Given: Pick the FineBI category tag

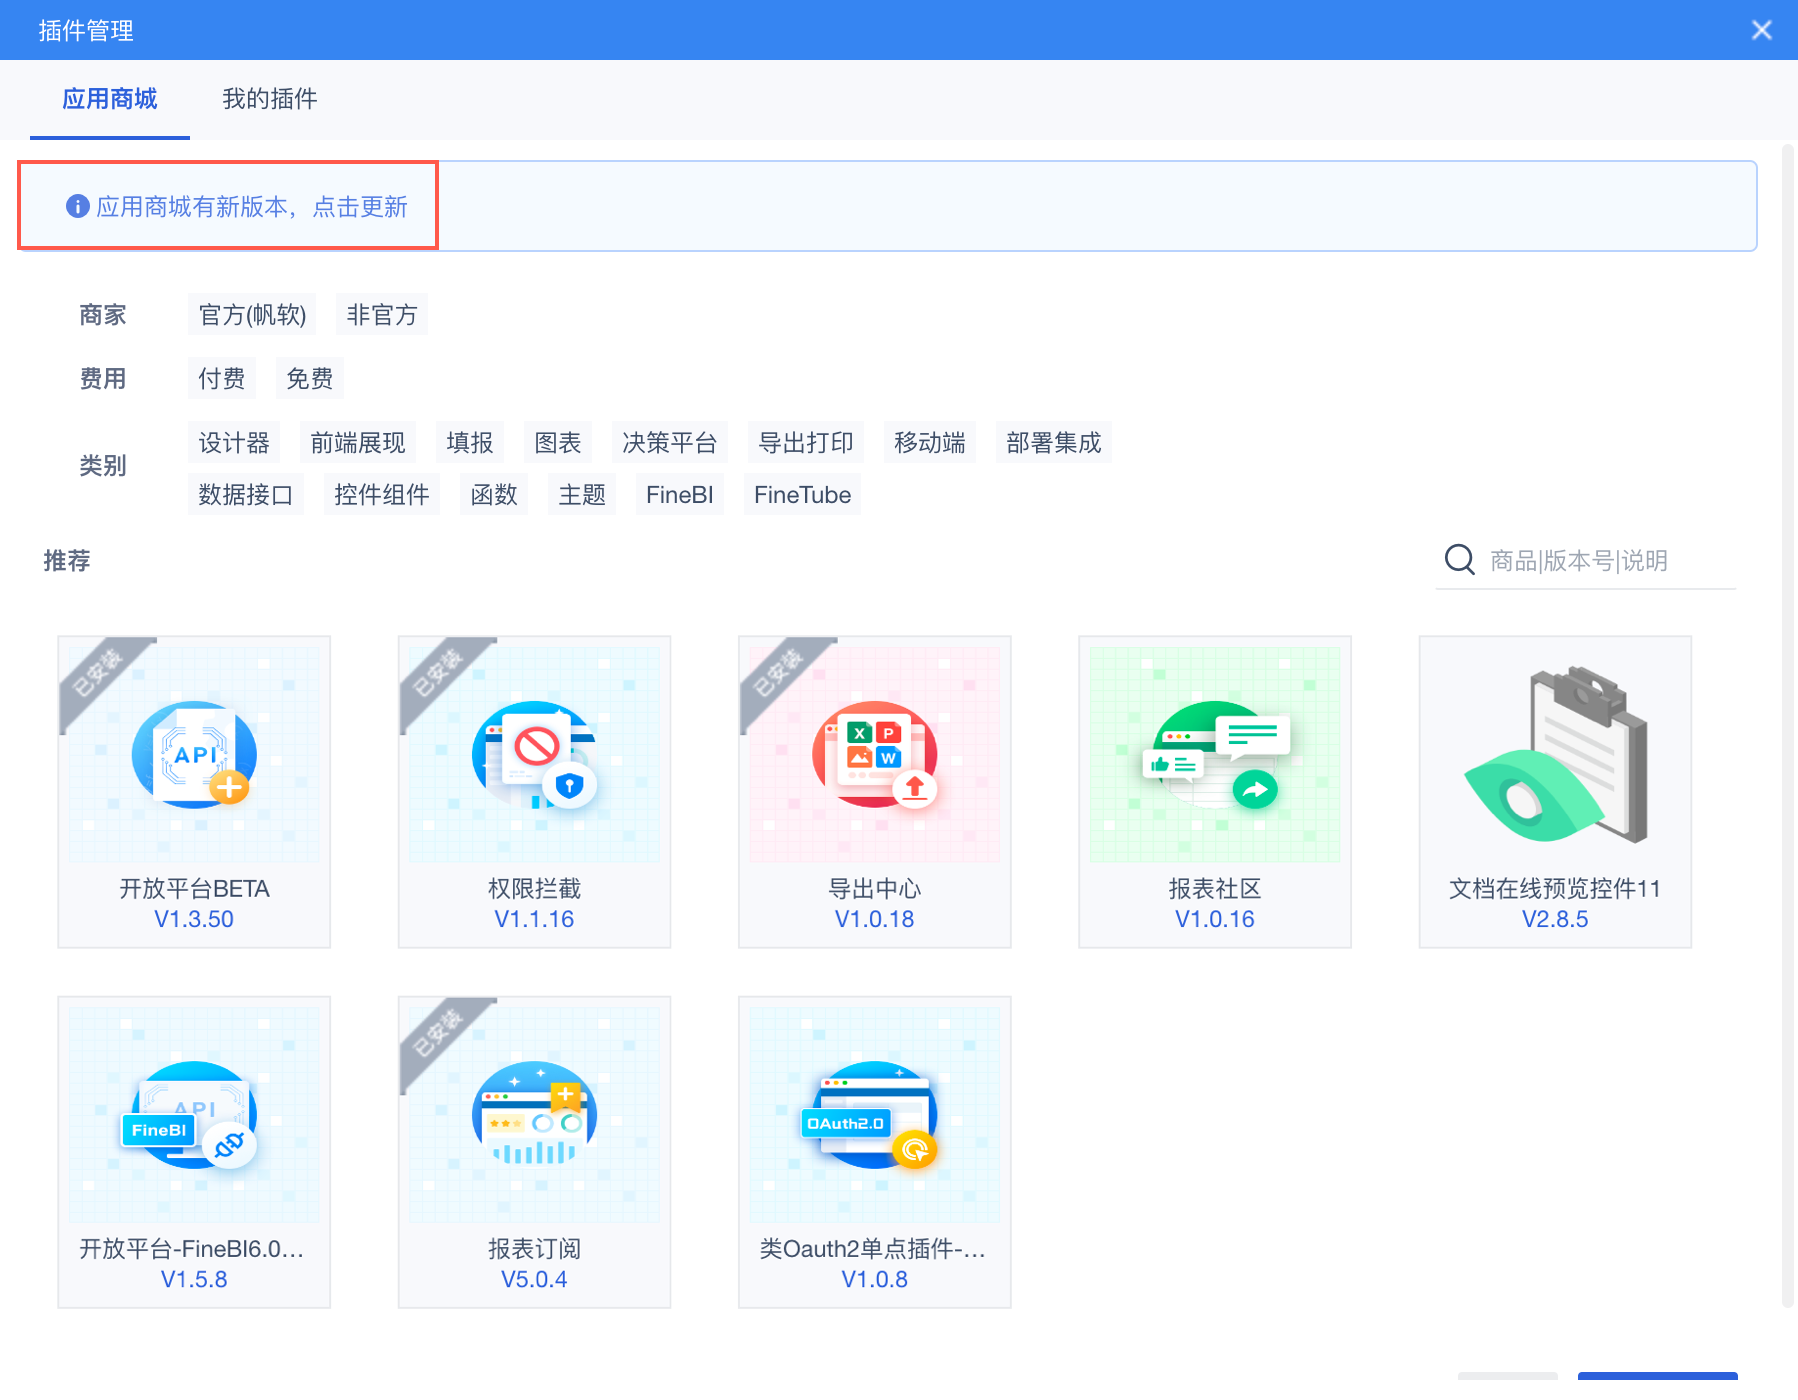Looking at the screenshot, I should pyautogui.click(x=680, y=495).
